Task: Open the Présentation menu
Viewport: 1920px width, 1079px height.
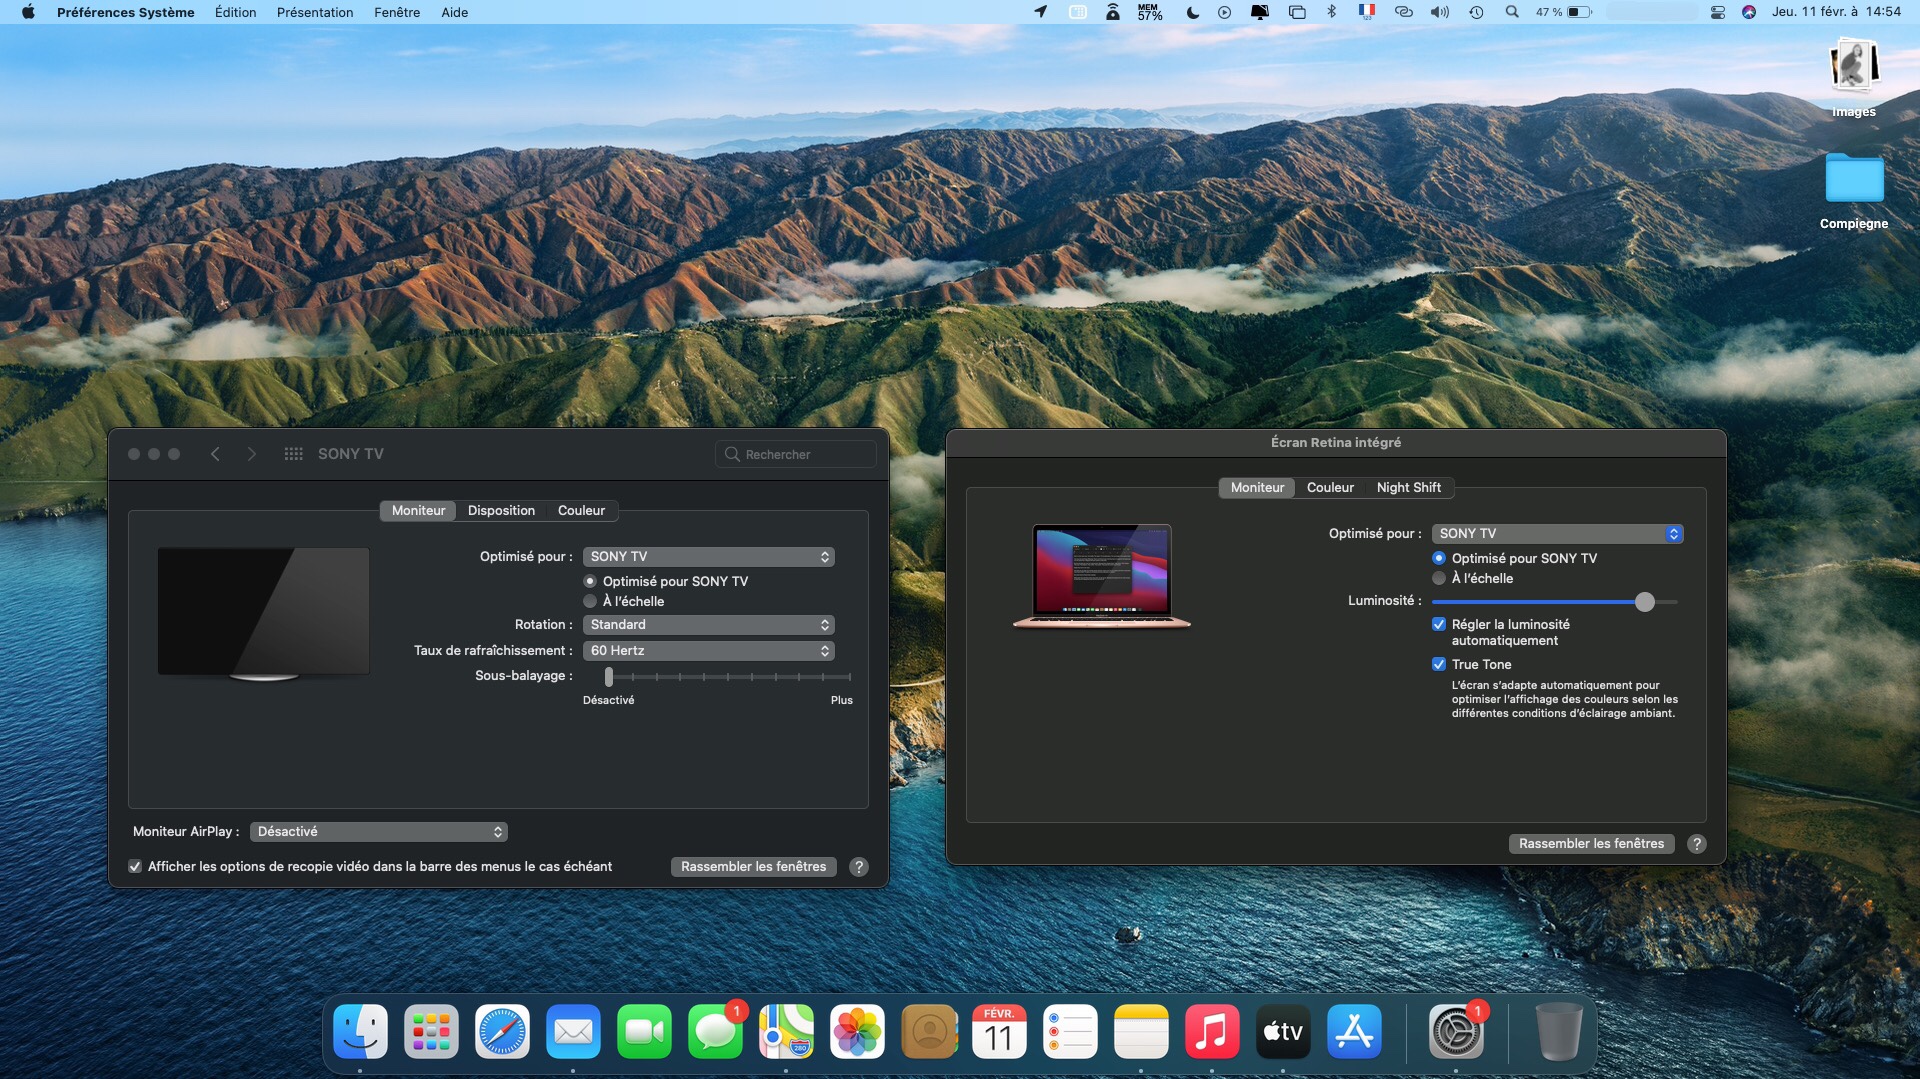Action: coord(315,12)
